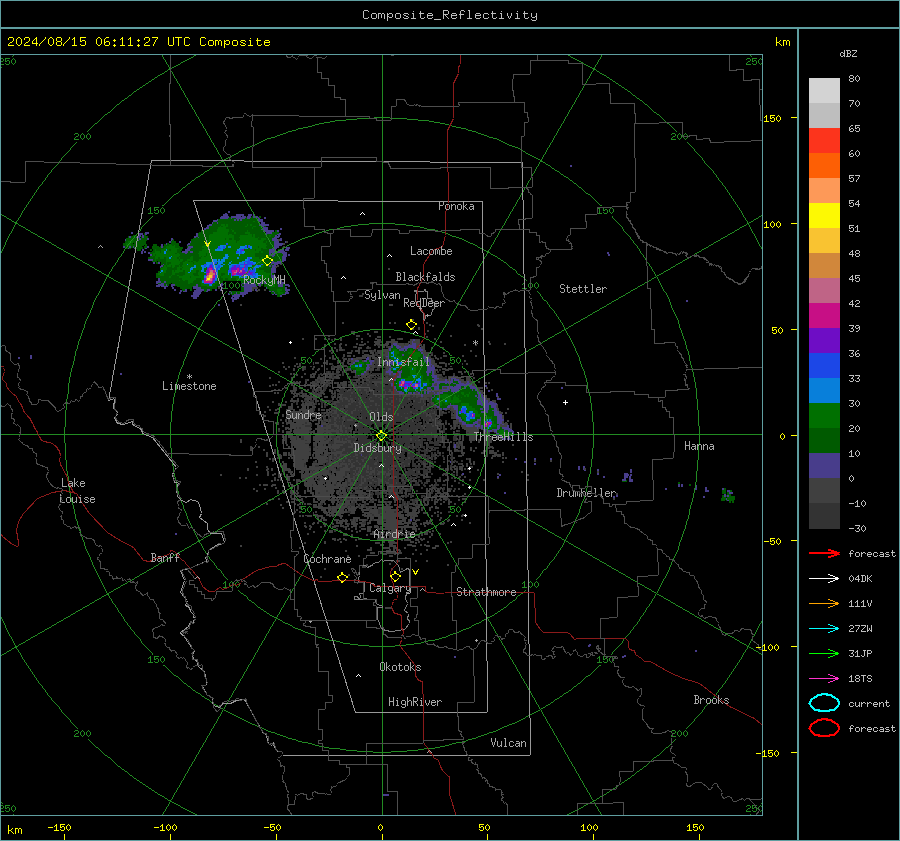Click the yellow diamond marker beside RockyMH
The width and height of the screenshot is (900, 841).
267,261
